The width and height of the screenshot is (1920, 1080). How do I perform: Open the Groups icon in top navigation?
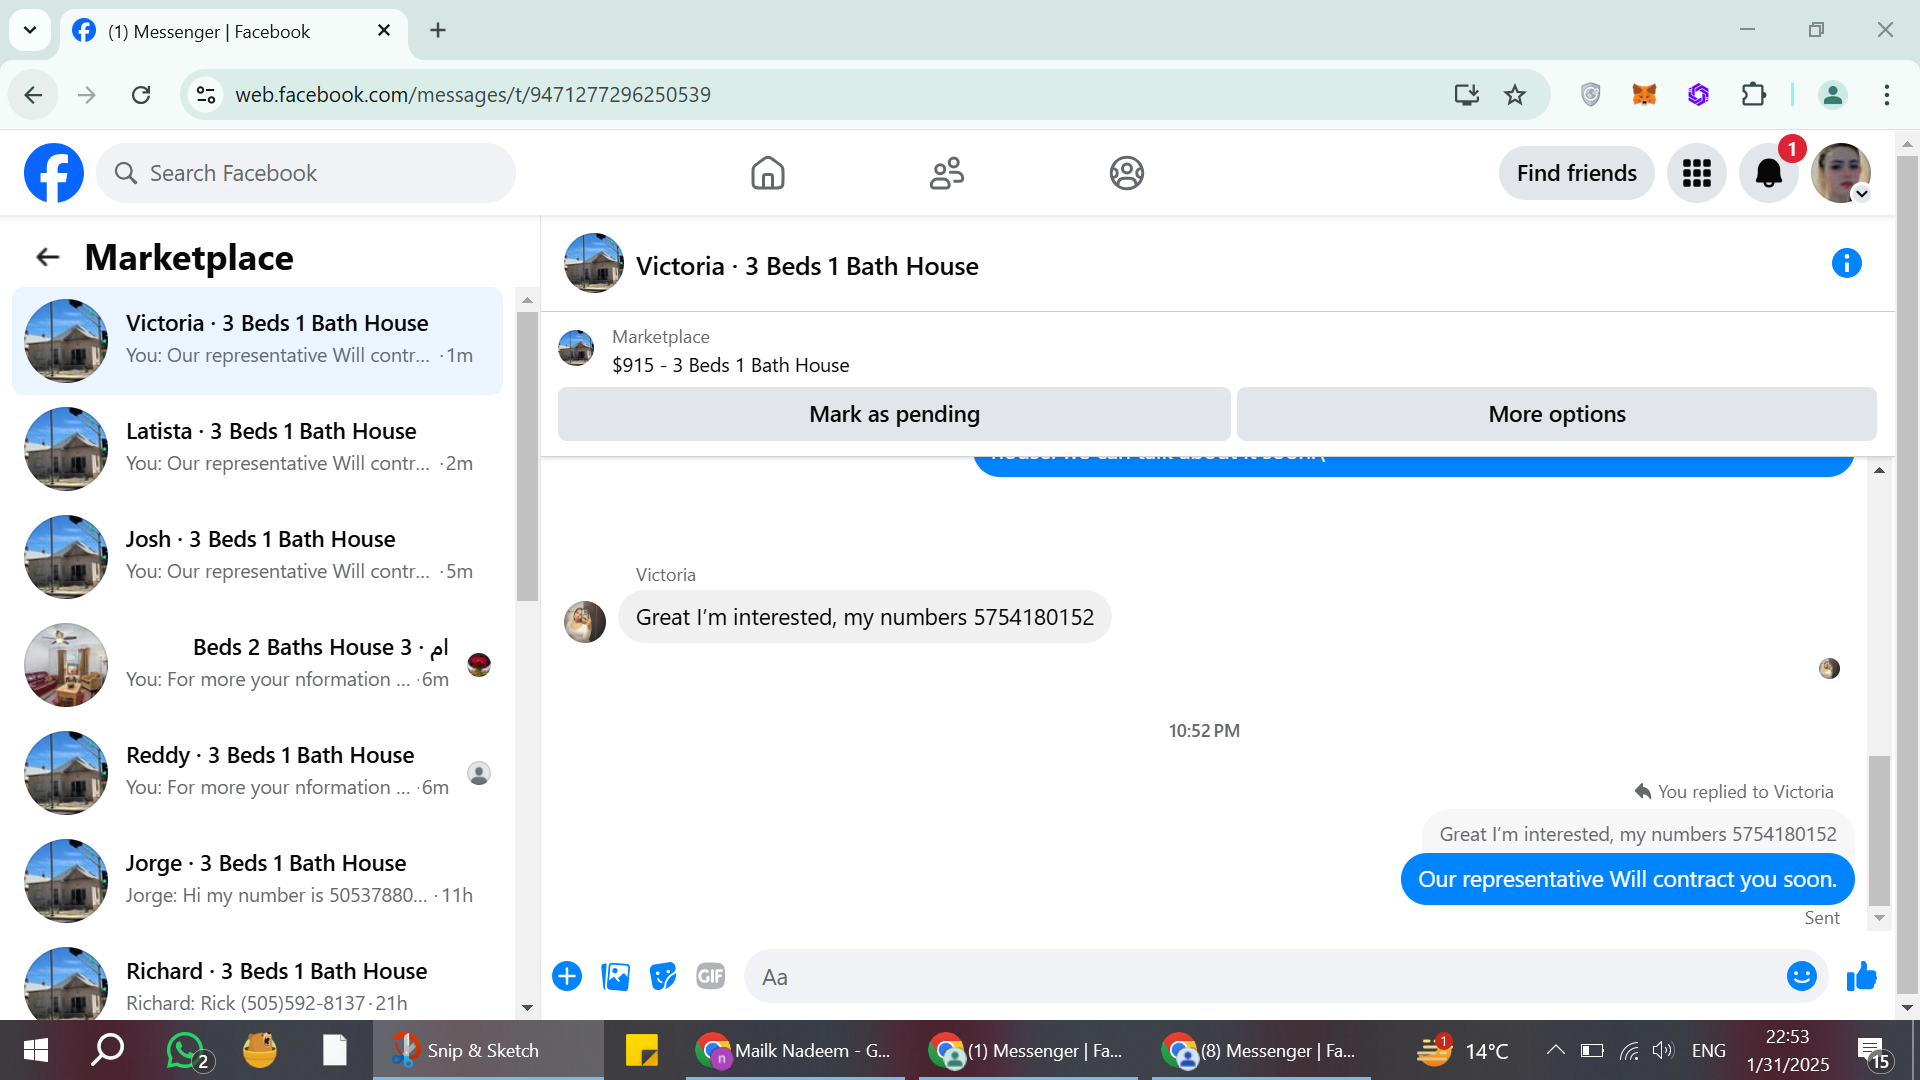1126,173
